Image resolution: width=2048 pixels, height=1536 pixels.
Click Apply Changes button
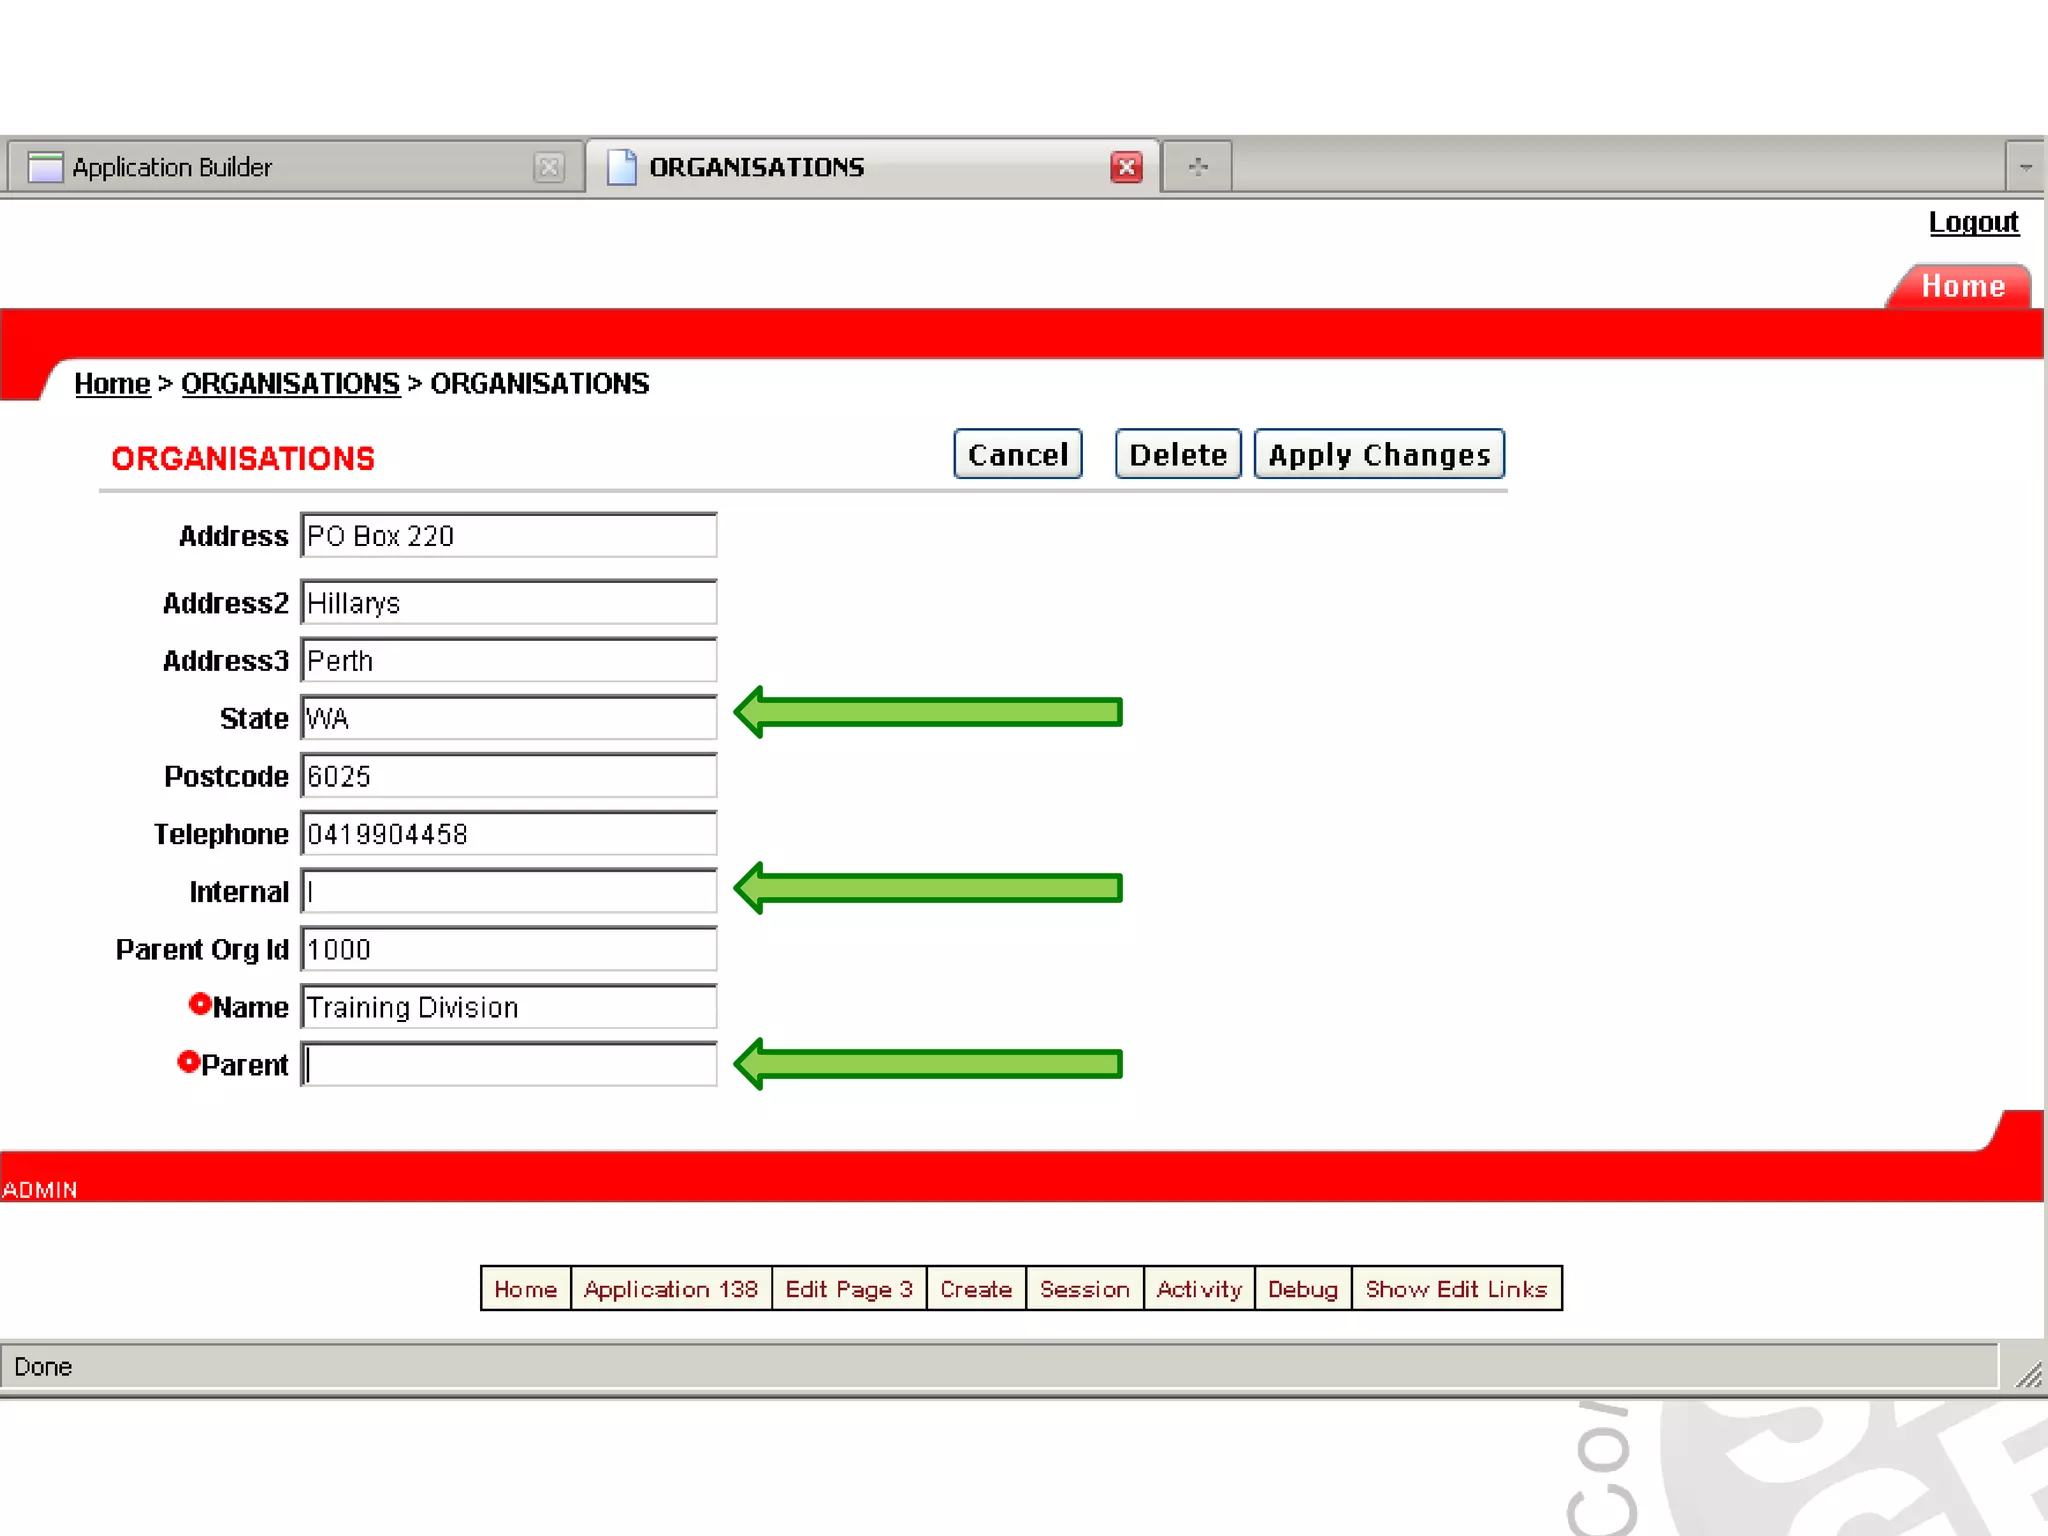pos(1378,455)
